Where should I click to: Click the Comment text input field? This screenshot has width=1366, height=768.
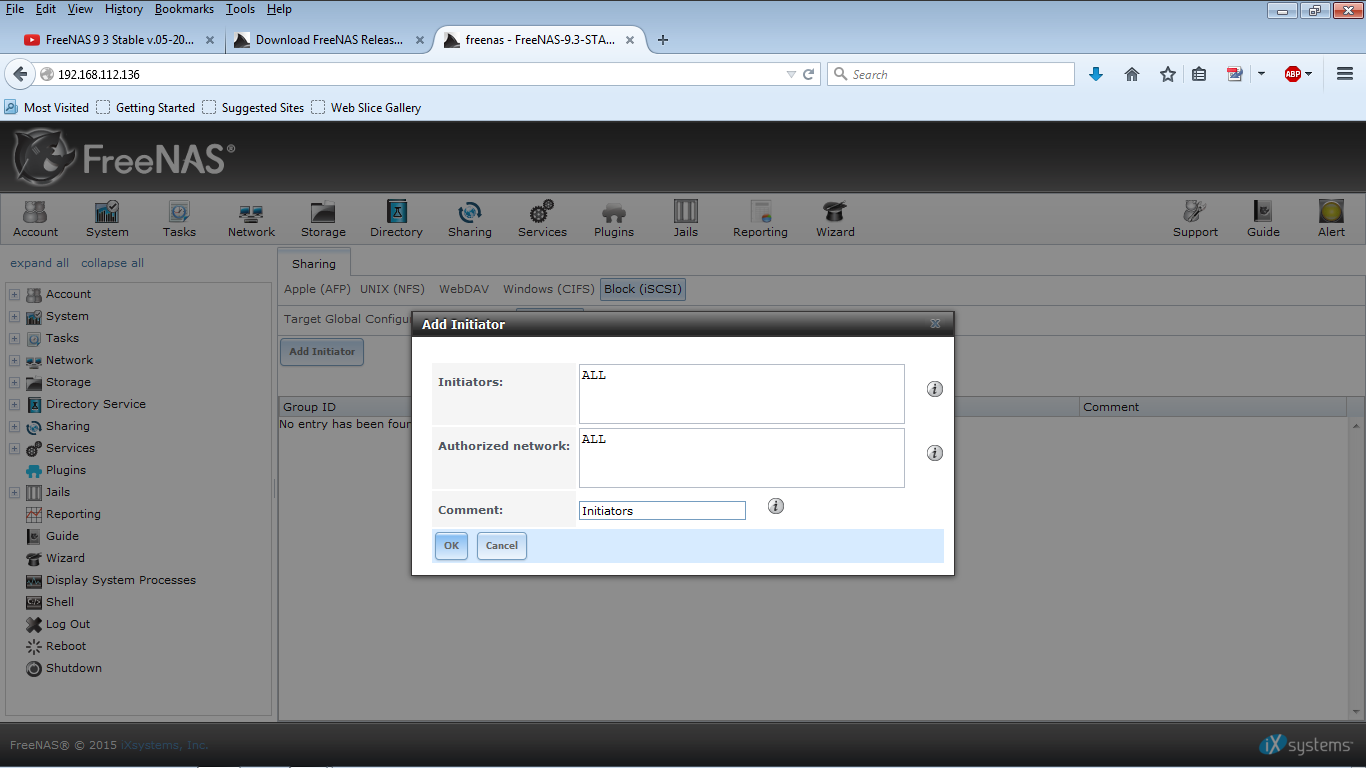point(662,511)
